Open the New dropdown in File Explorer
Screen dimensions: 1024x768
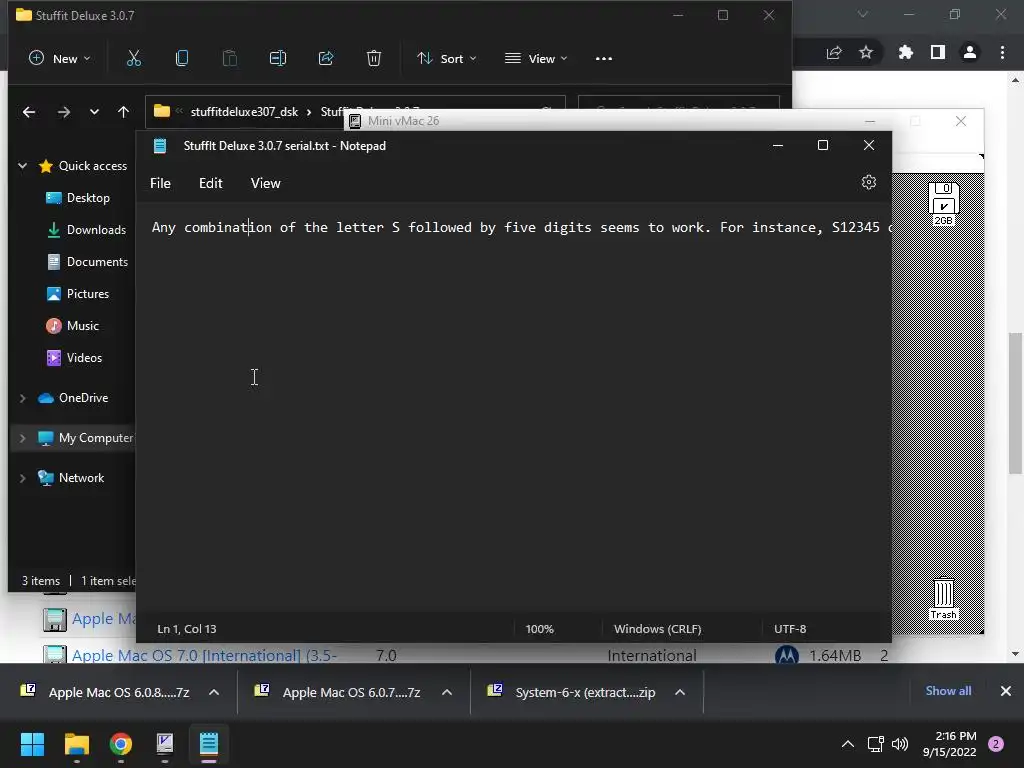coord(59,58)
